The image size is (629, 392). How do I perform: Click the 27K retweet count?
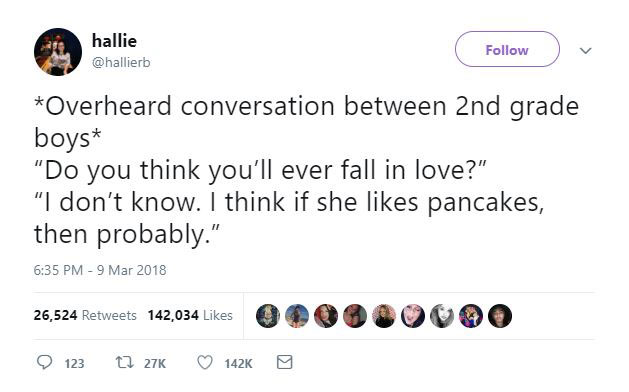coord(155,364)
